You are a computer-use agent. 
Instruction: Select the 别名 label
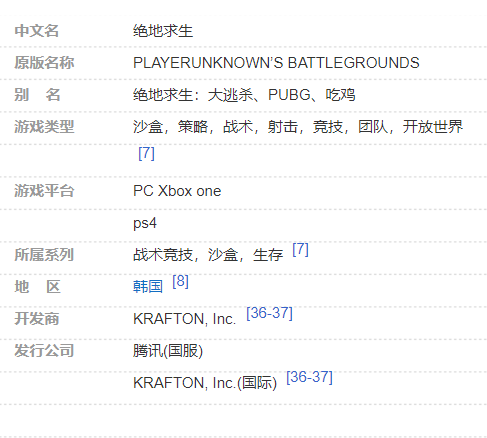pos(37,95)
